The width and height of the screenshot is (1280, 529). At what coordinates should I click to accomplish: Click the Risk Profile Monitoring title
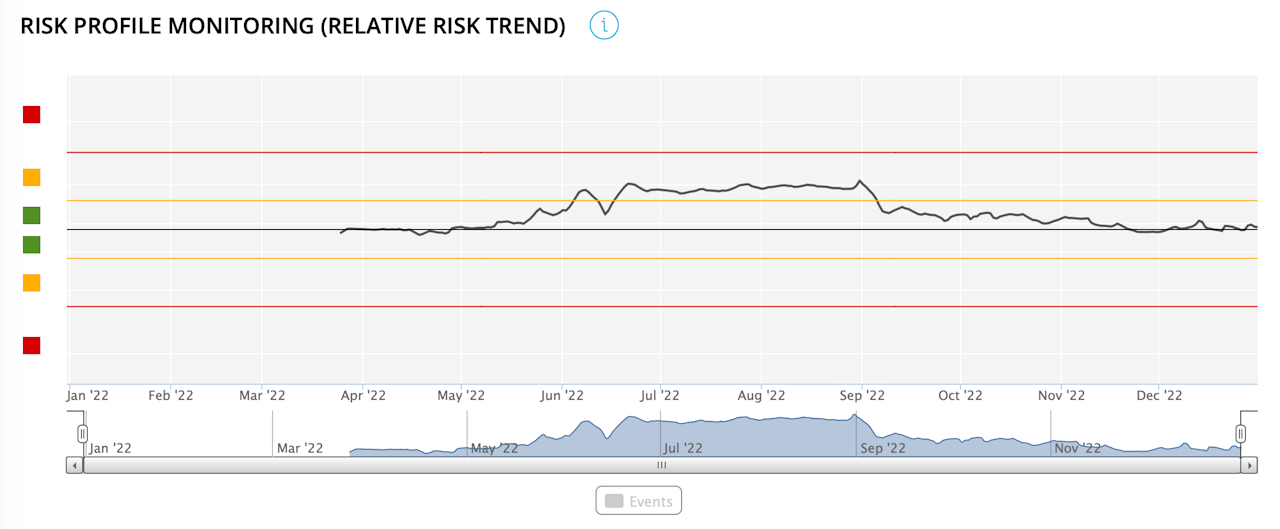coord(293,27)
